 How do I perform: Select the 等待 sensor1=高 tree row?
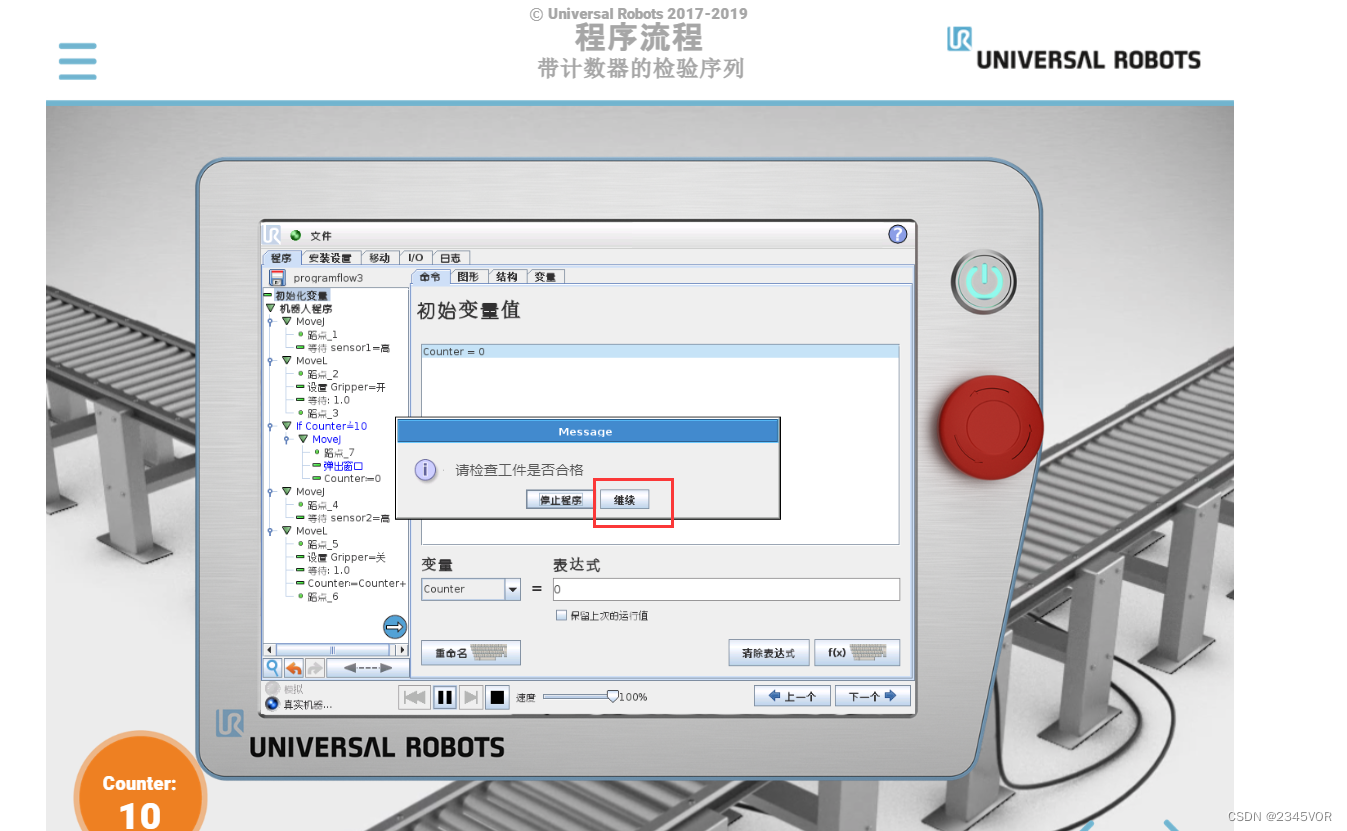348,348
